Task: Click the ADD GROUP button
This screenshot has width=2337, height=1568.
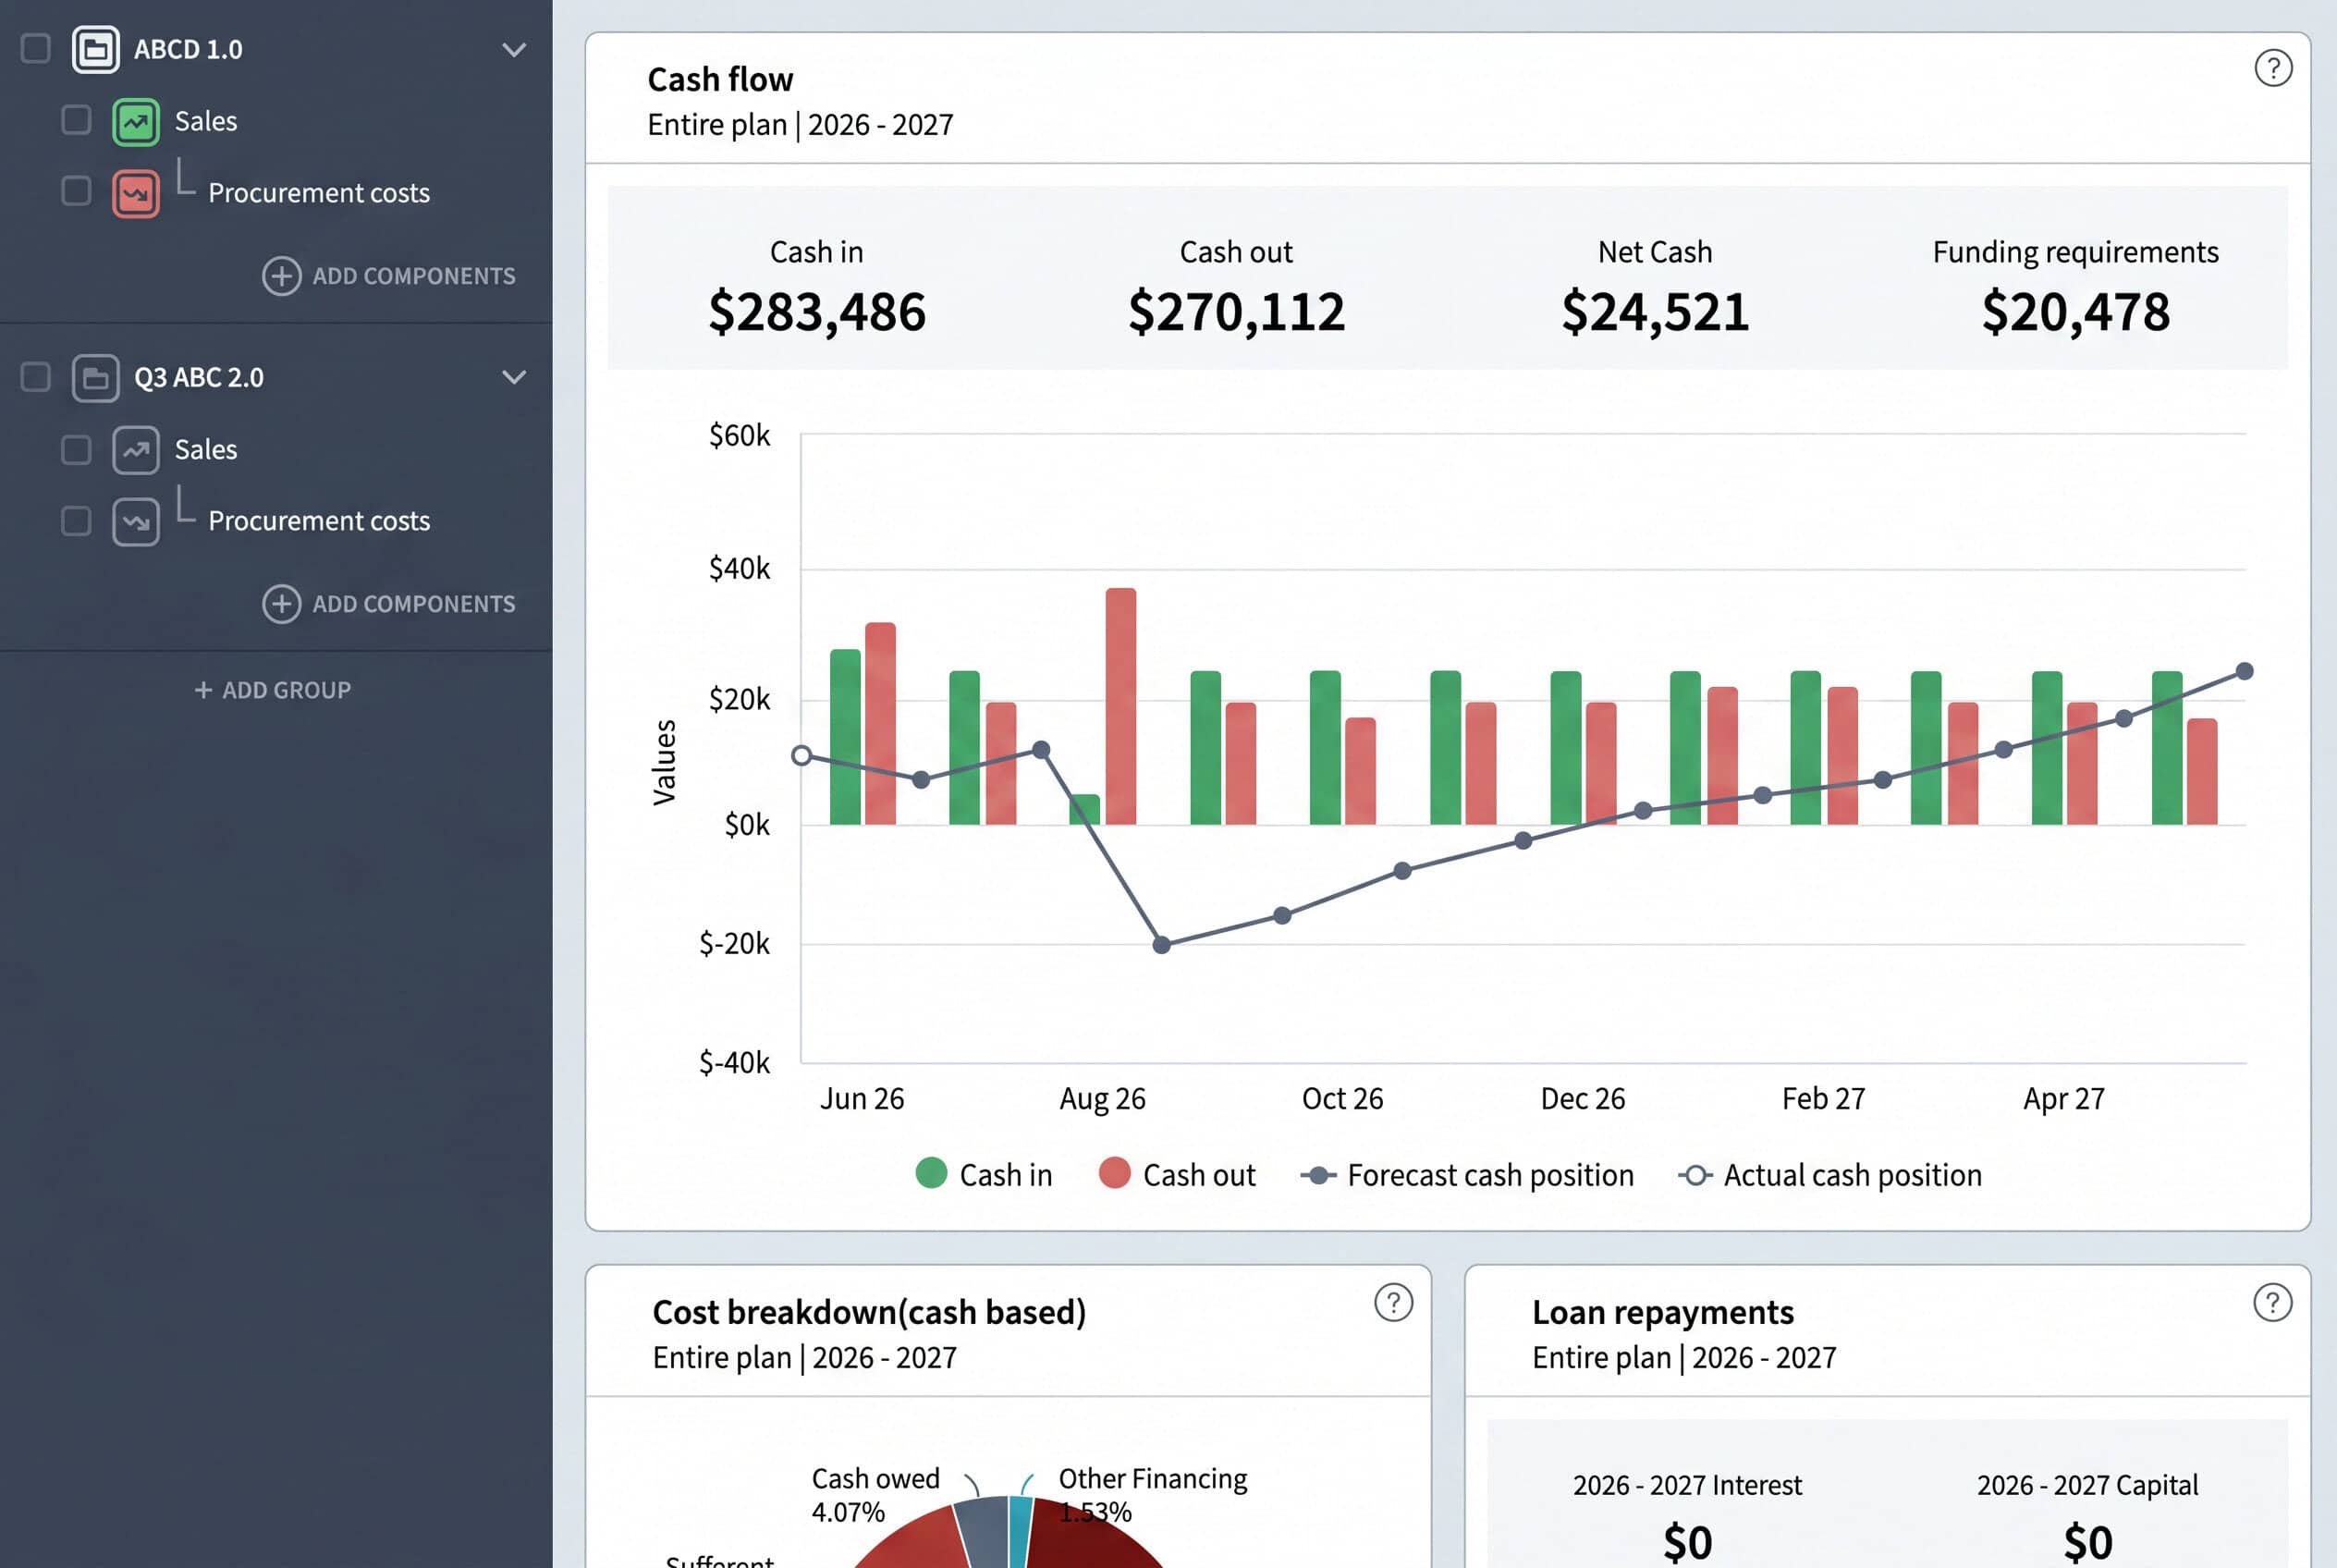Action: click(272, 690)
